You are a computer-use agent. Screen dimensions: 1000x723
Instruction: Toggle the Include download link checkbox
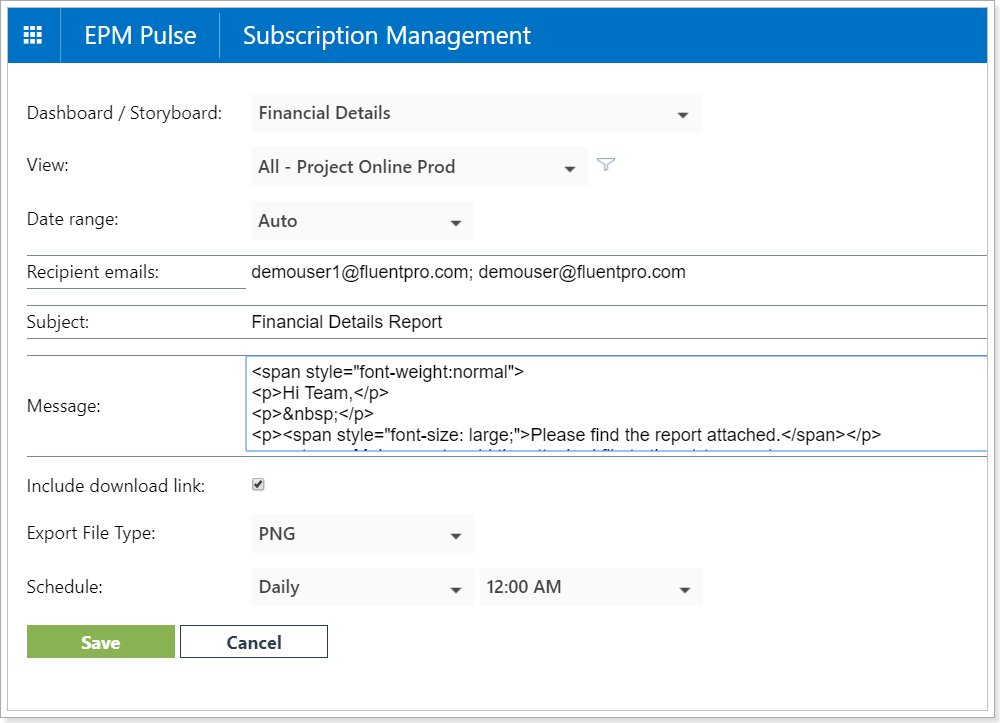[258, 485]
